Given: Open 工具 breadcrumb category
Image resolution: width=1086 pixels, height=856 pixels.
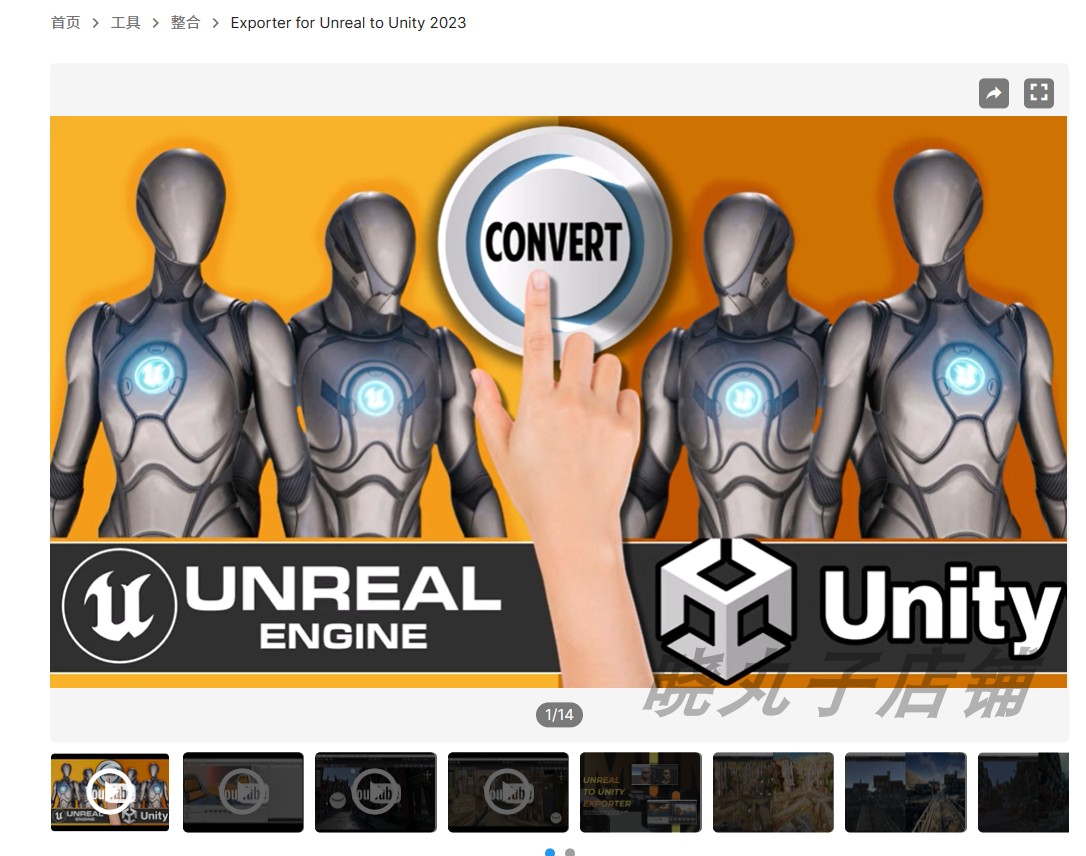Looking at the screenshot, I should (x=125, y=23).
